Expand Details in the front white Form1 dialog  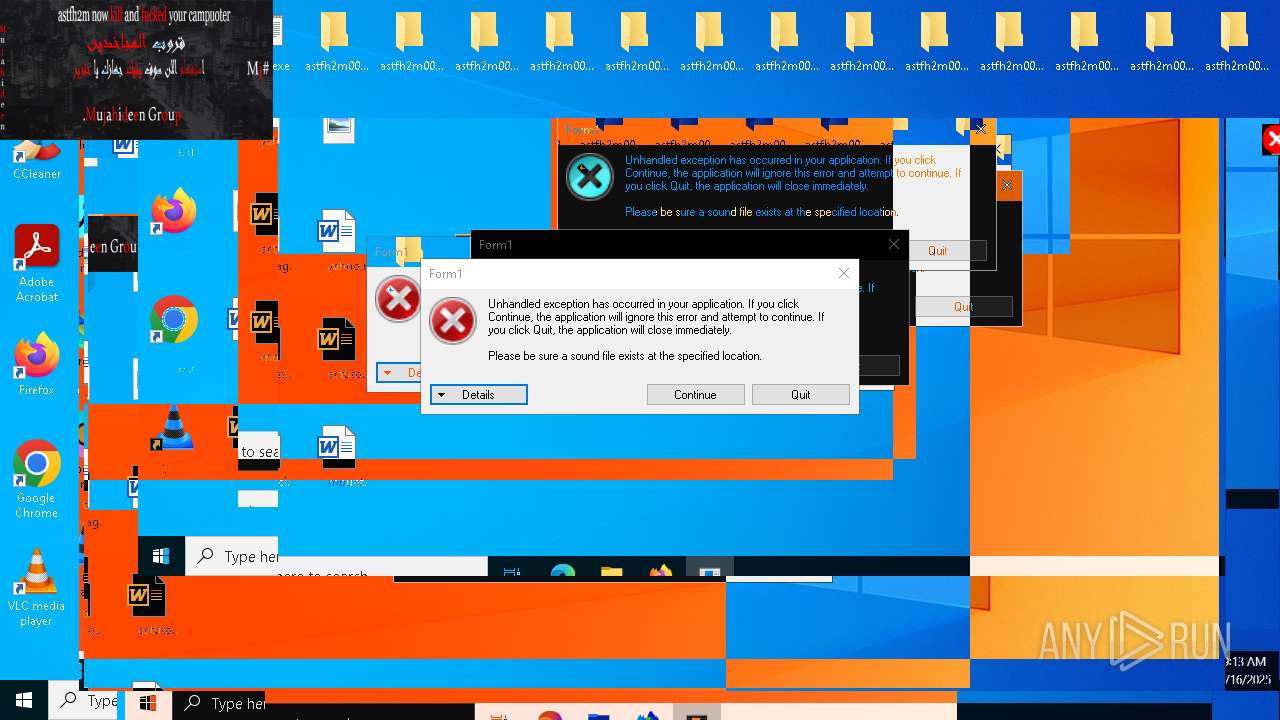click(478, 395)
